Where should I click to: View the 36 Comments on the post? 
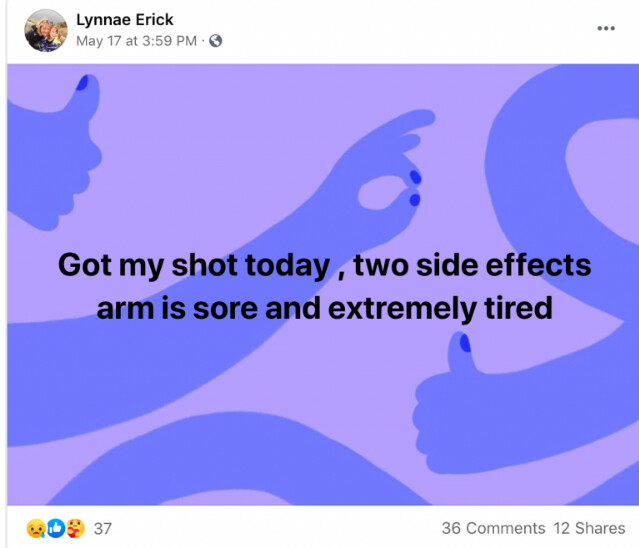[493, 528]
